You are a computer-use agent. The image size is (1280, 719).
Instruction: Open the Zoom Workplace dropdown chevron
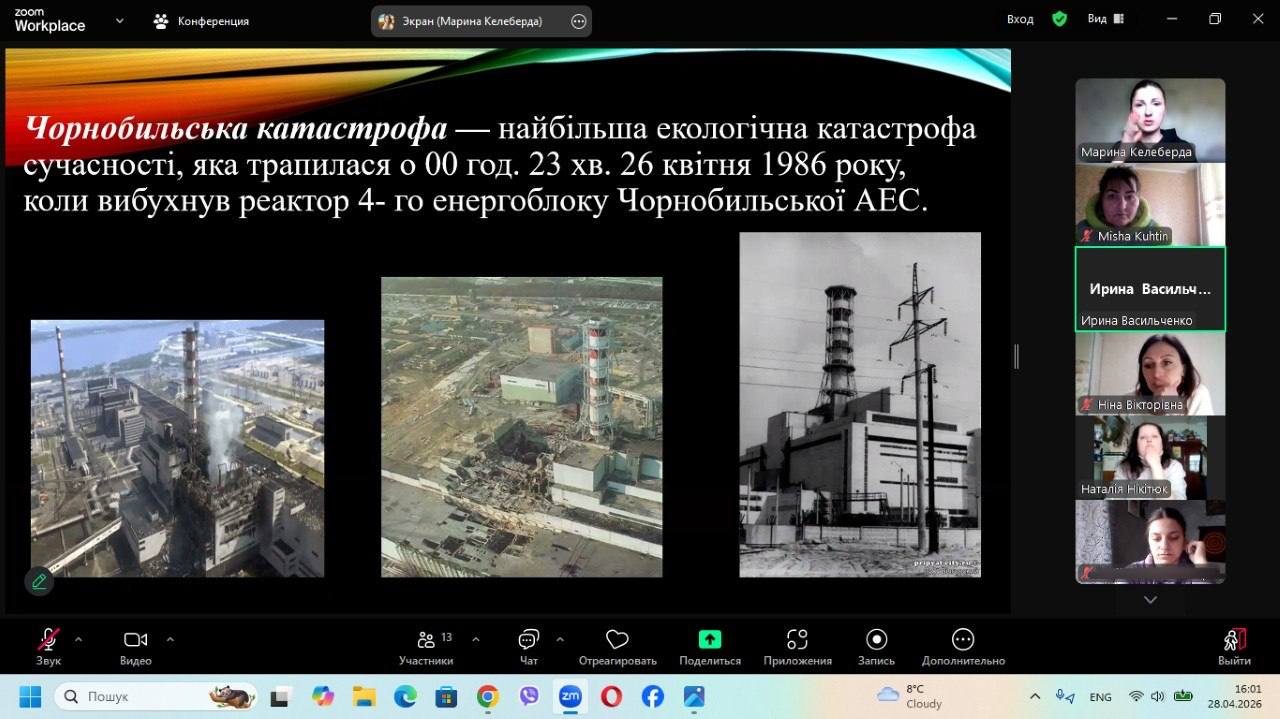tap(120, 20)
